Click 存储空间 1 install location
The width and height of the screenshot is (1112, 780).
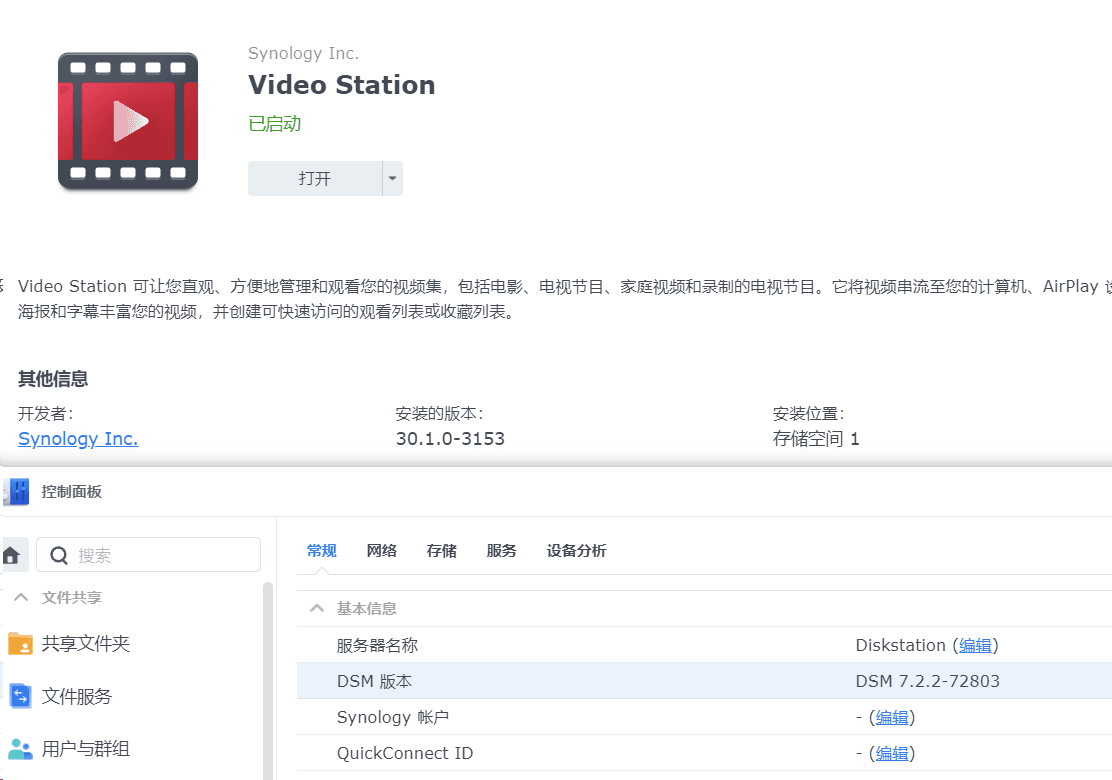[x=816, y=439]
